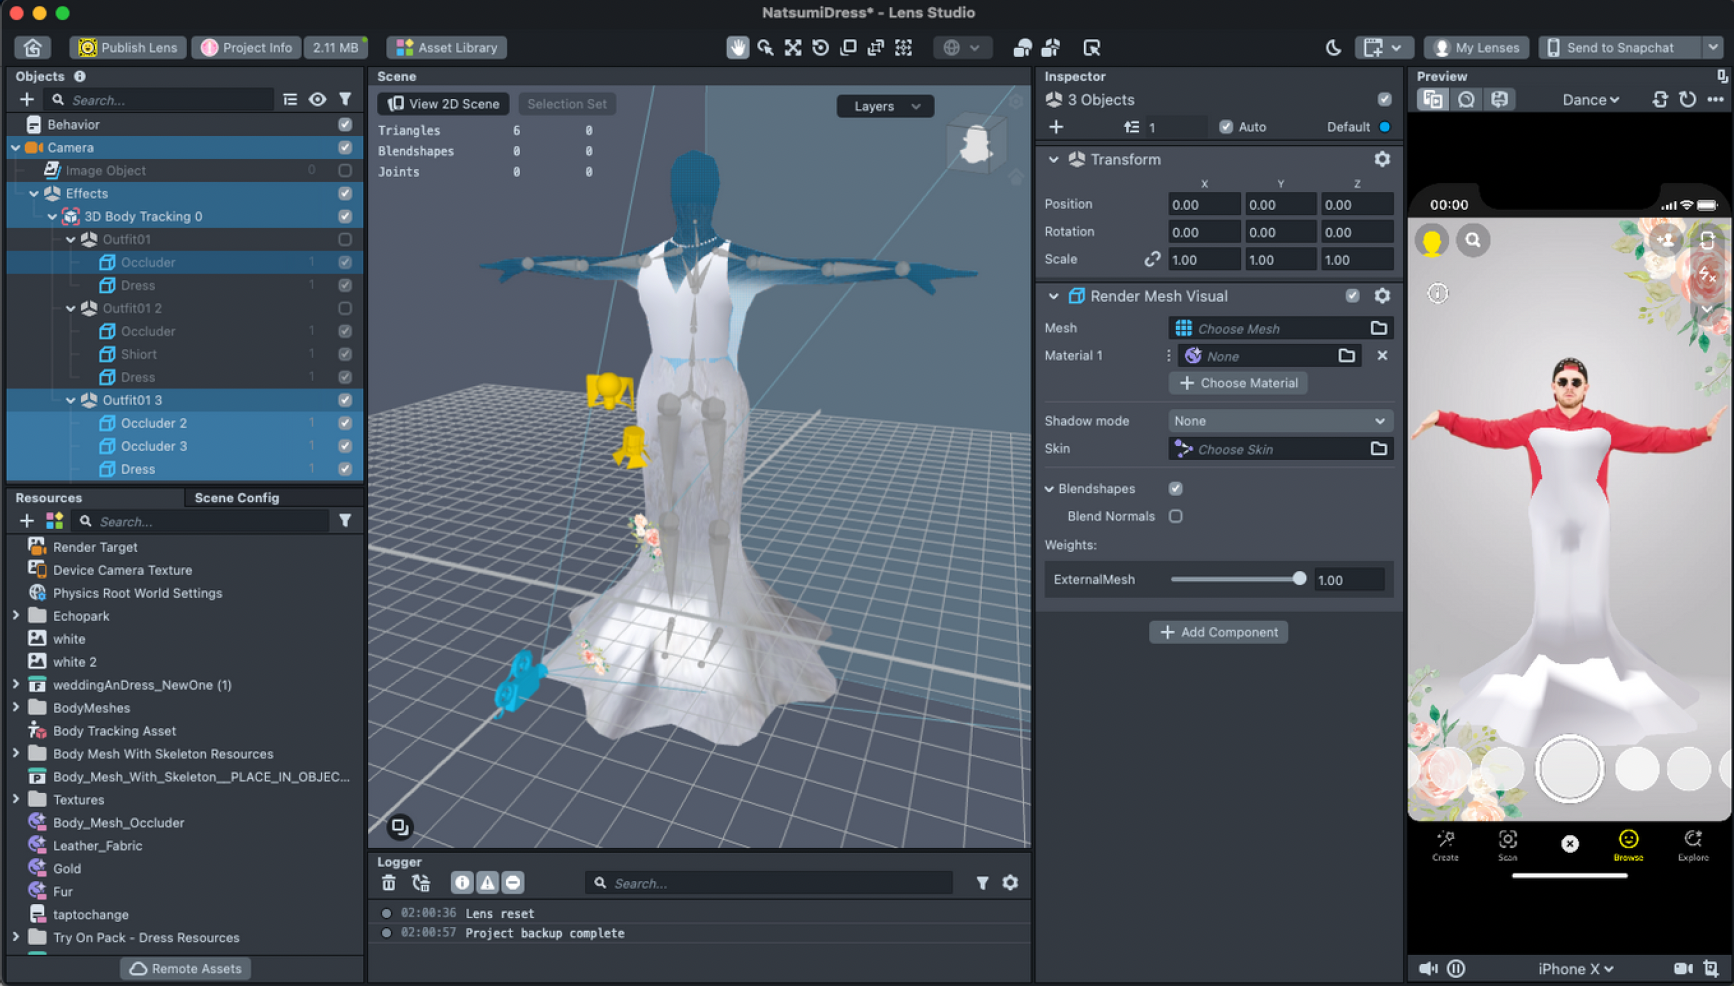Adjust ExternalMesh weight slider
Image resolution: width=1734 pixels, height=986 pixels.
1298,579
